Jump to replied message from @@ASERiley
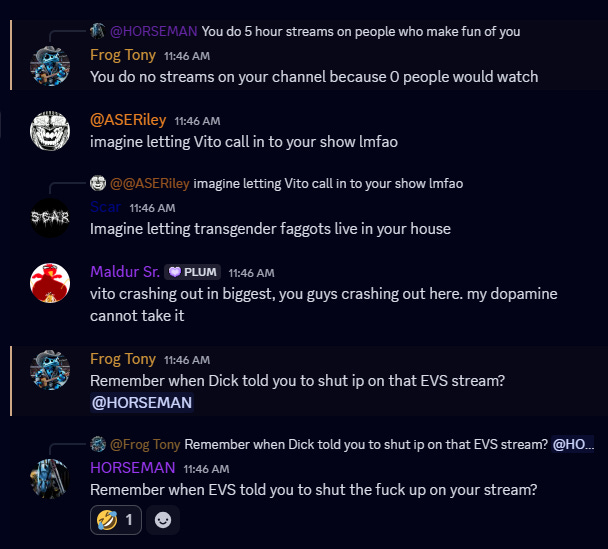 click(x=328, y=183)
